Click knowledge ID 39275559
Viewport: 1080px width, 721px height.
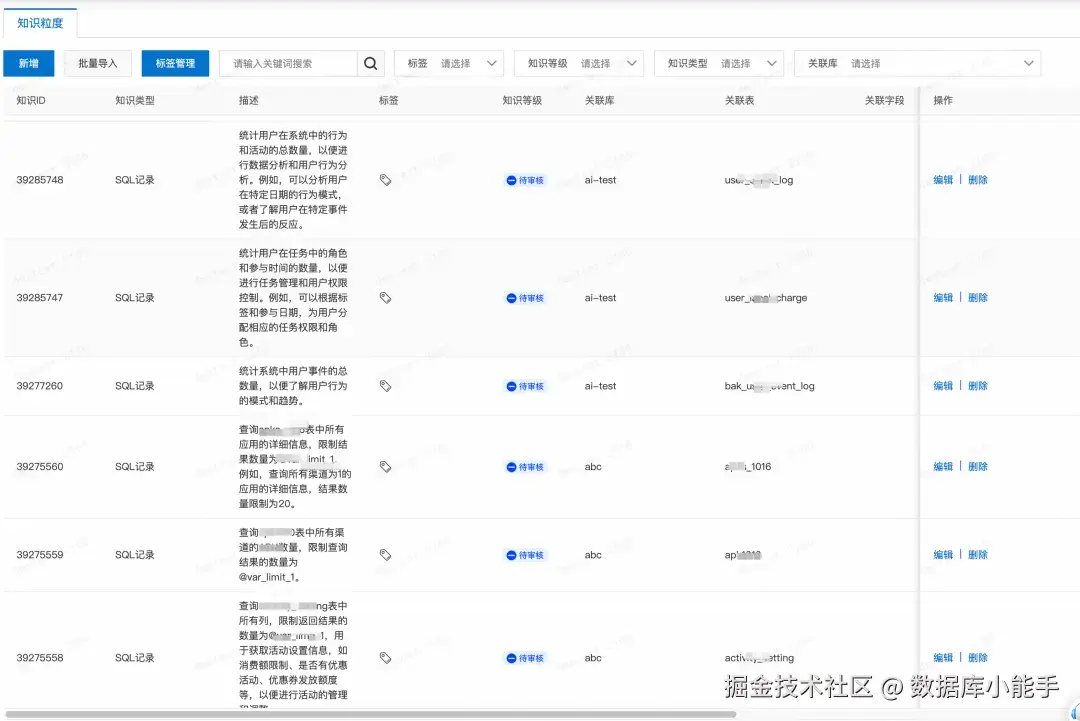click(40, 554)
